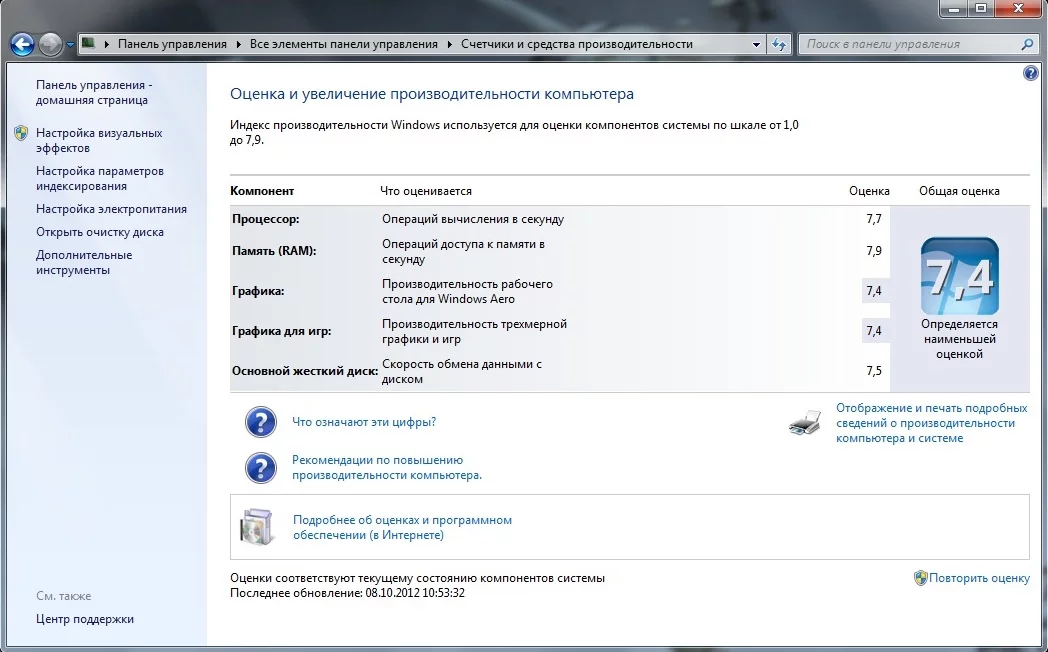Select the Графика: row label
This screenshot has width=1048, height=652.
[258, 291]
